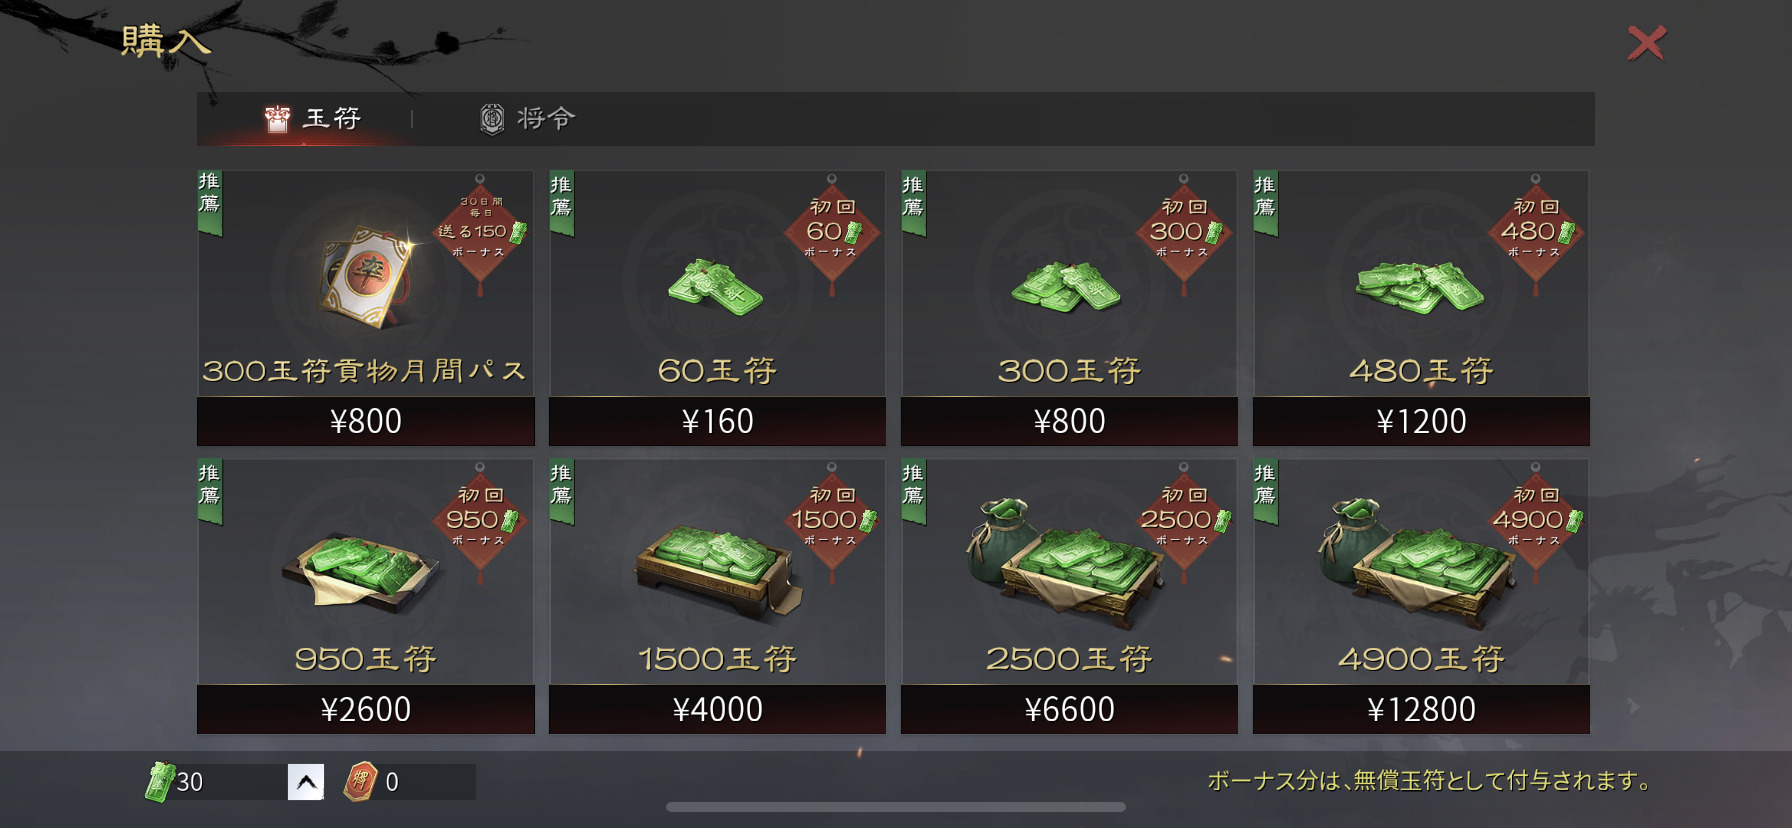Click the green jade balance icon showing 30
Image resolution: width=1792 pixels, height=828 pixels.
pyautogui.click(x=160, y=781)
